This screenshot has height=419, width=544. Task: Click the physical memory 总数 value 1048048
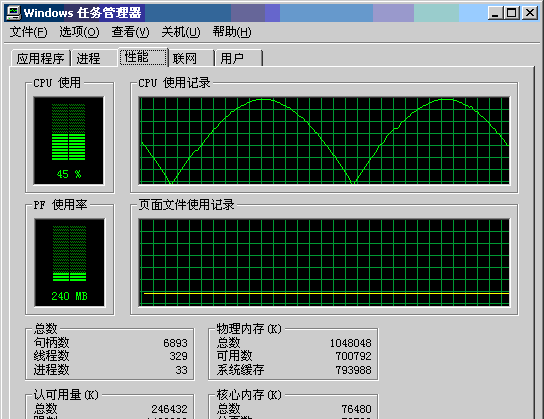click(350, 343)
